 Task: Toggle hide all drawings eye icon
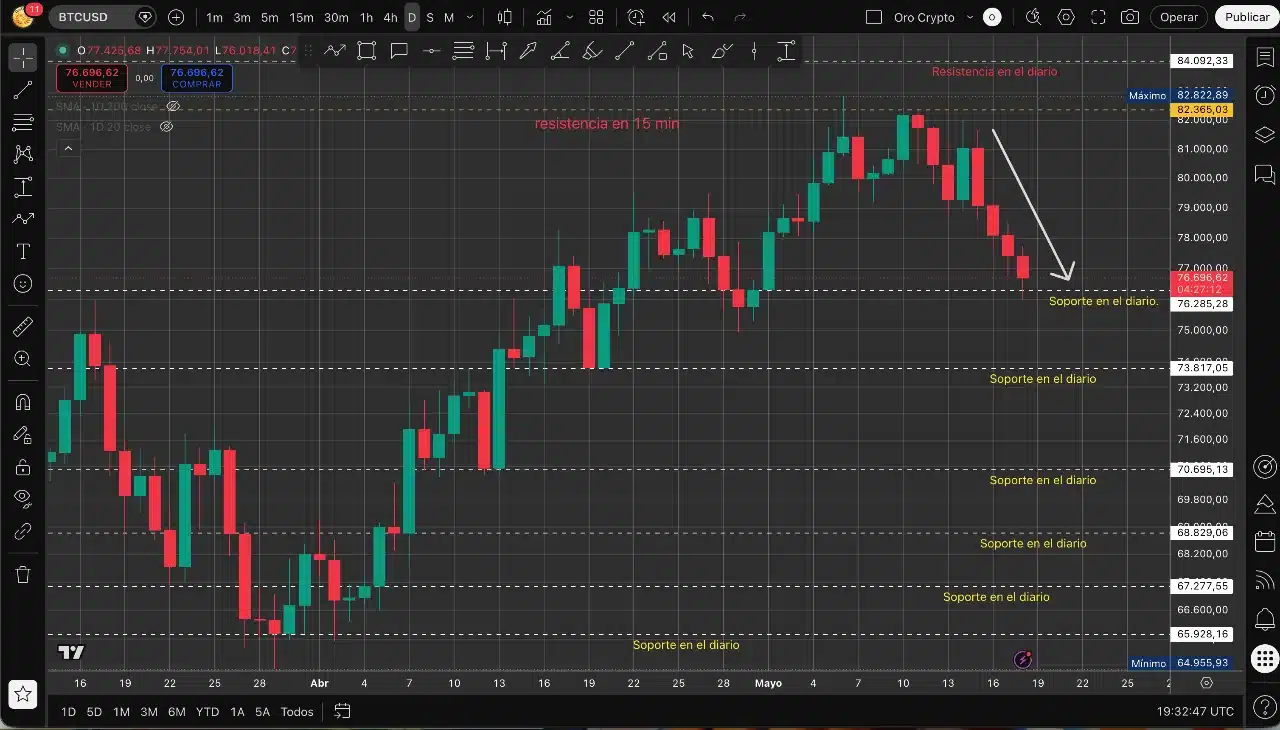click(23, 499)
